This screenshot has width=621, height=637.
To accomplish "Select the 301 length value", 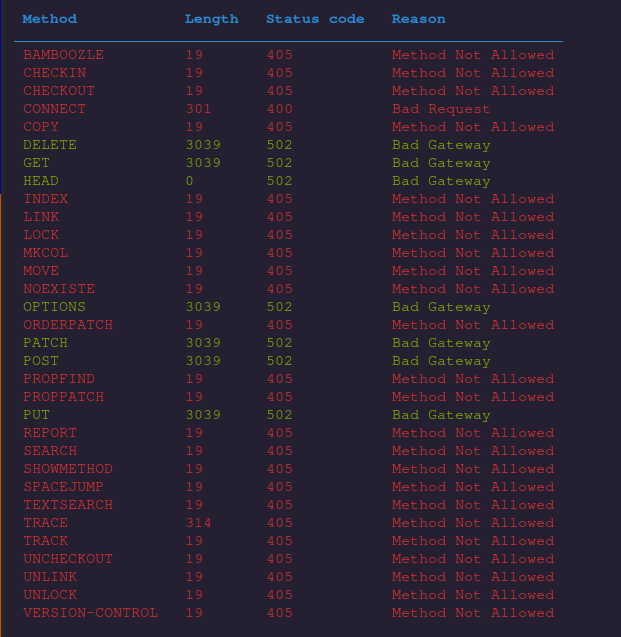I will (198, 109).
